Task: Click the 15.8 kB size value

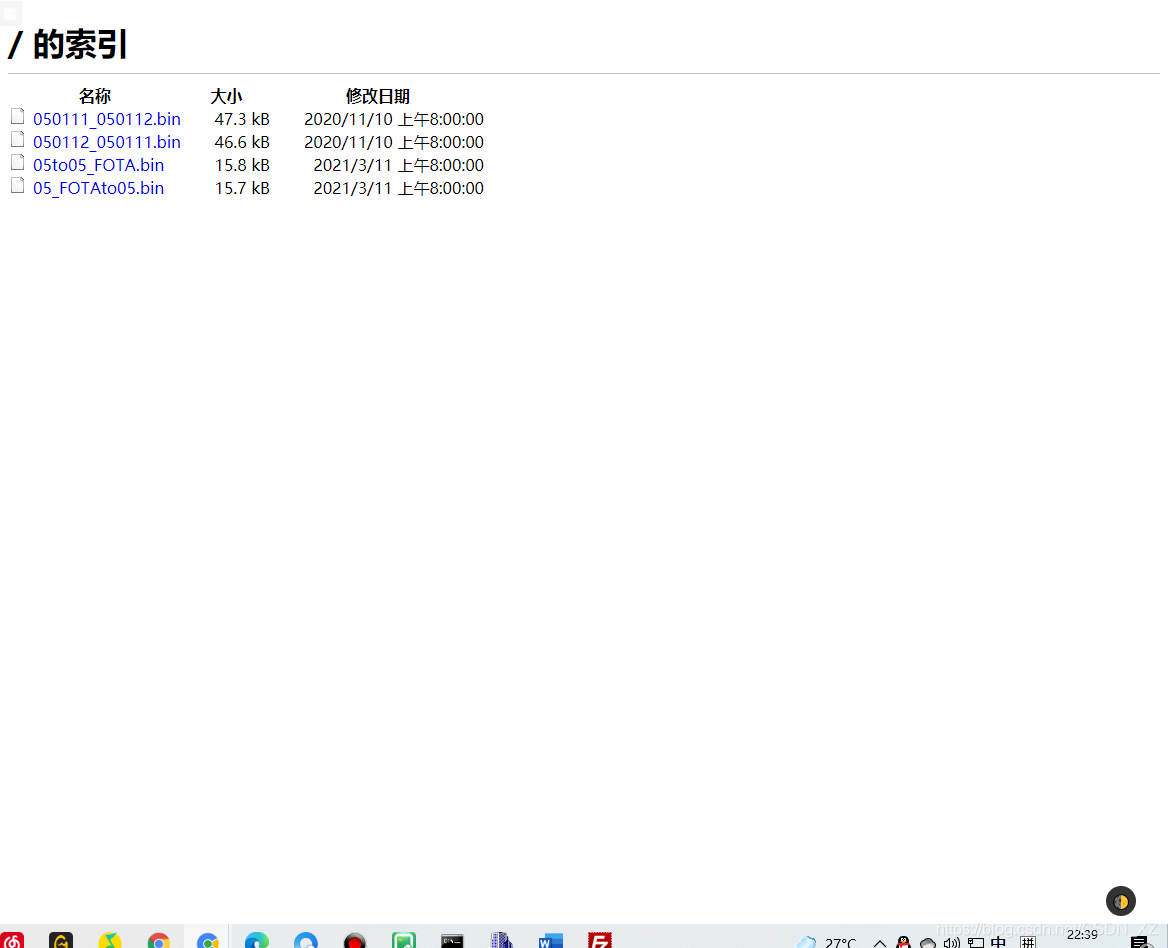Action: tap(242, 165)
